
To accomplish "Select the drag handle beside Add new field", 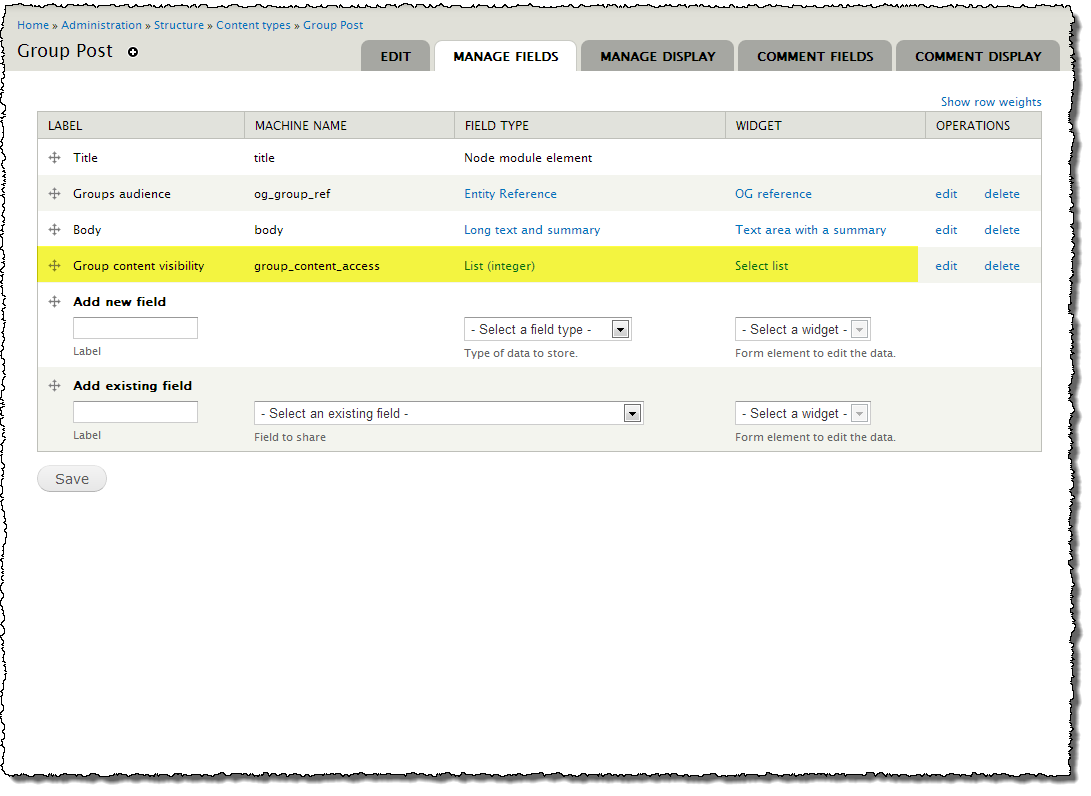I will (54, 301).
